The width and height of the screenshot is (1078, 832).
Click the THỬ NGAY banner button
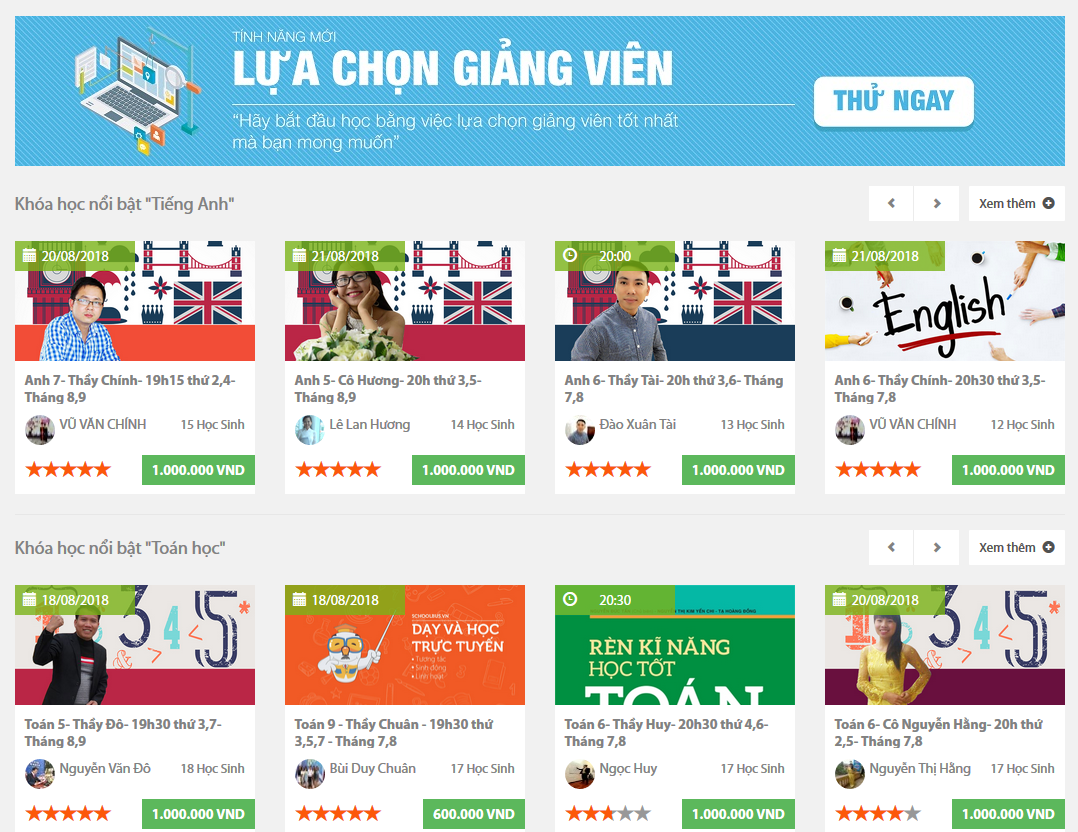pos(893,102)
